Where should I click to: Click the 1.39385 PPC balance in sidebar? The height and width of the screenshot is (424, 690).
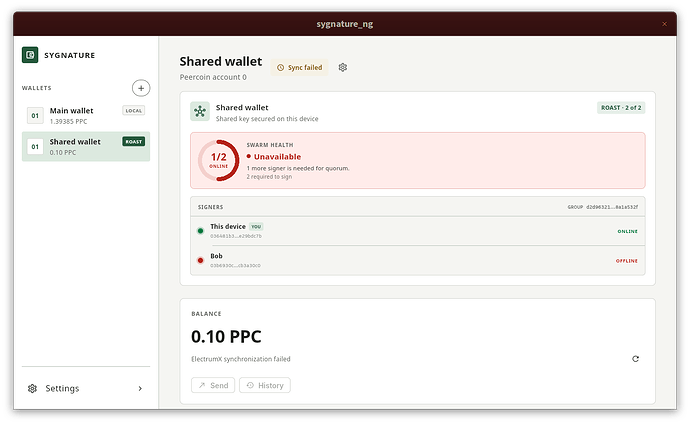[x=68, y=121]
